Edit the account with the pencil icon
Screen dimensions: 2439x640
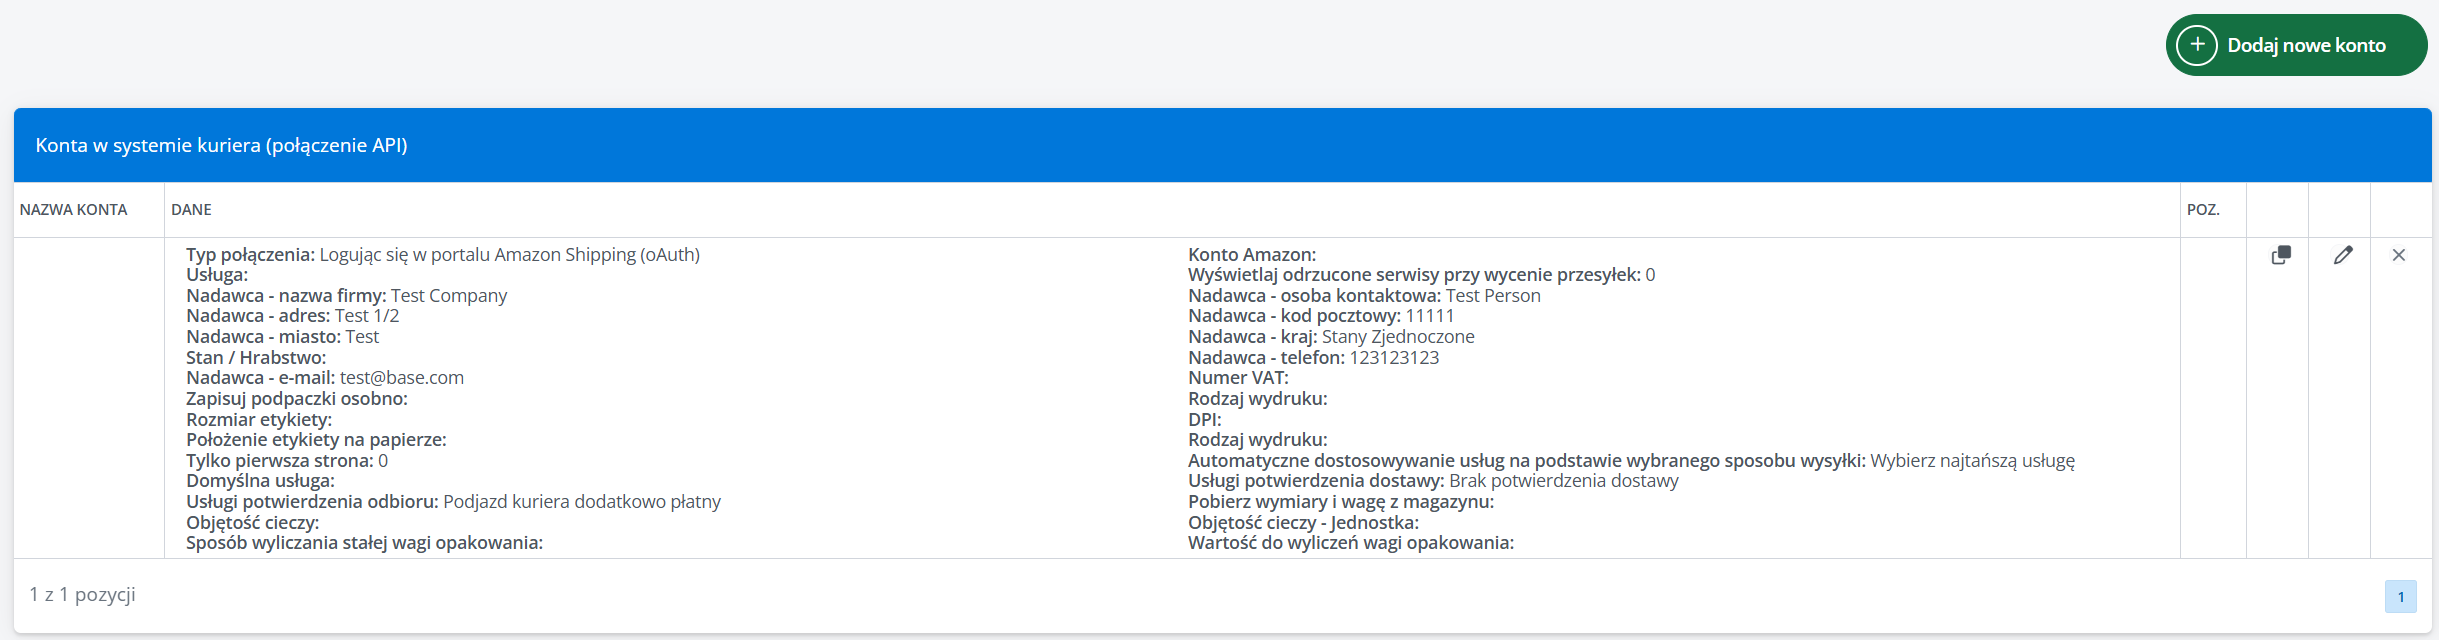[x=2343, y=255]
